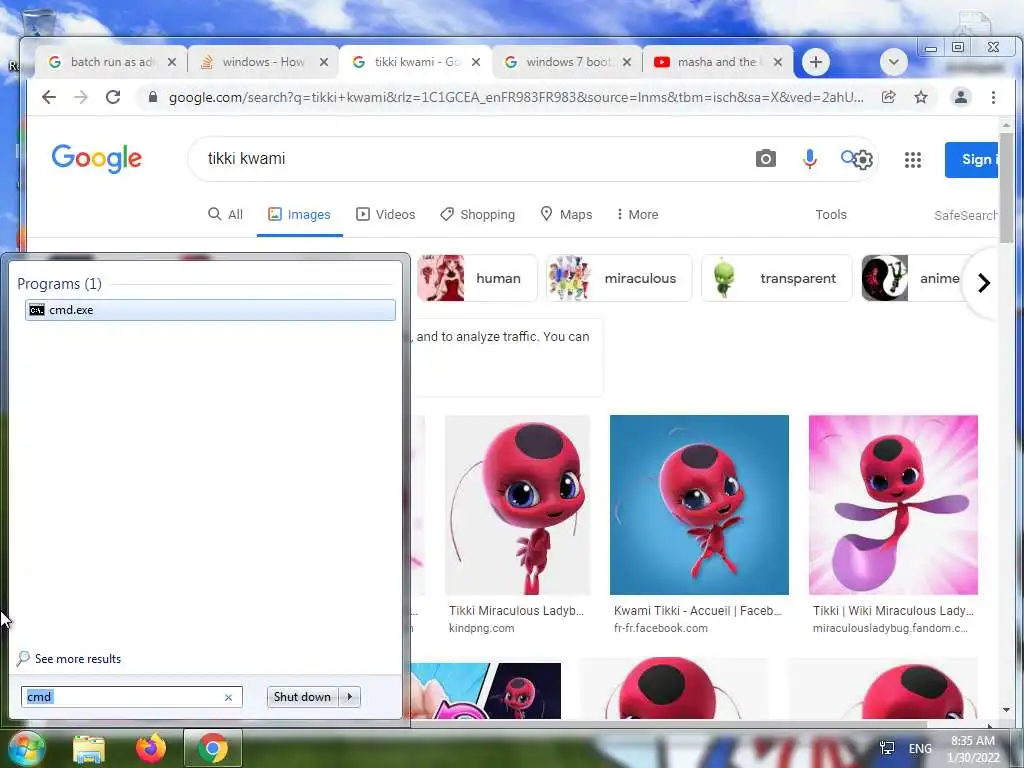
Task: Select the 'miraculous' related search chip
Action: [x=619, y=278]
